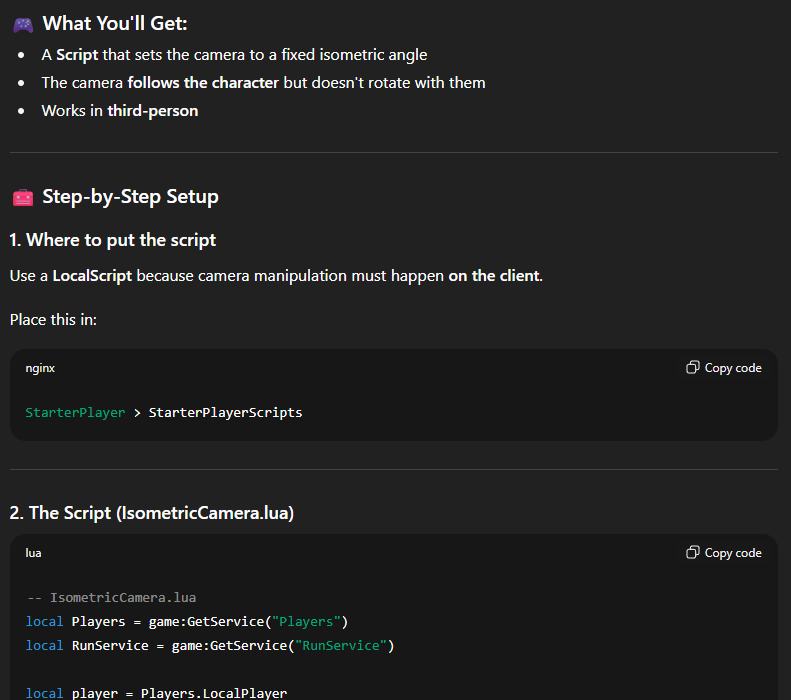Click the bold "third-person" text in the bullets
This screenshot has width=791, height=700.
point(152,111)
